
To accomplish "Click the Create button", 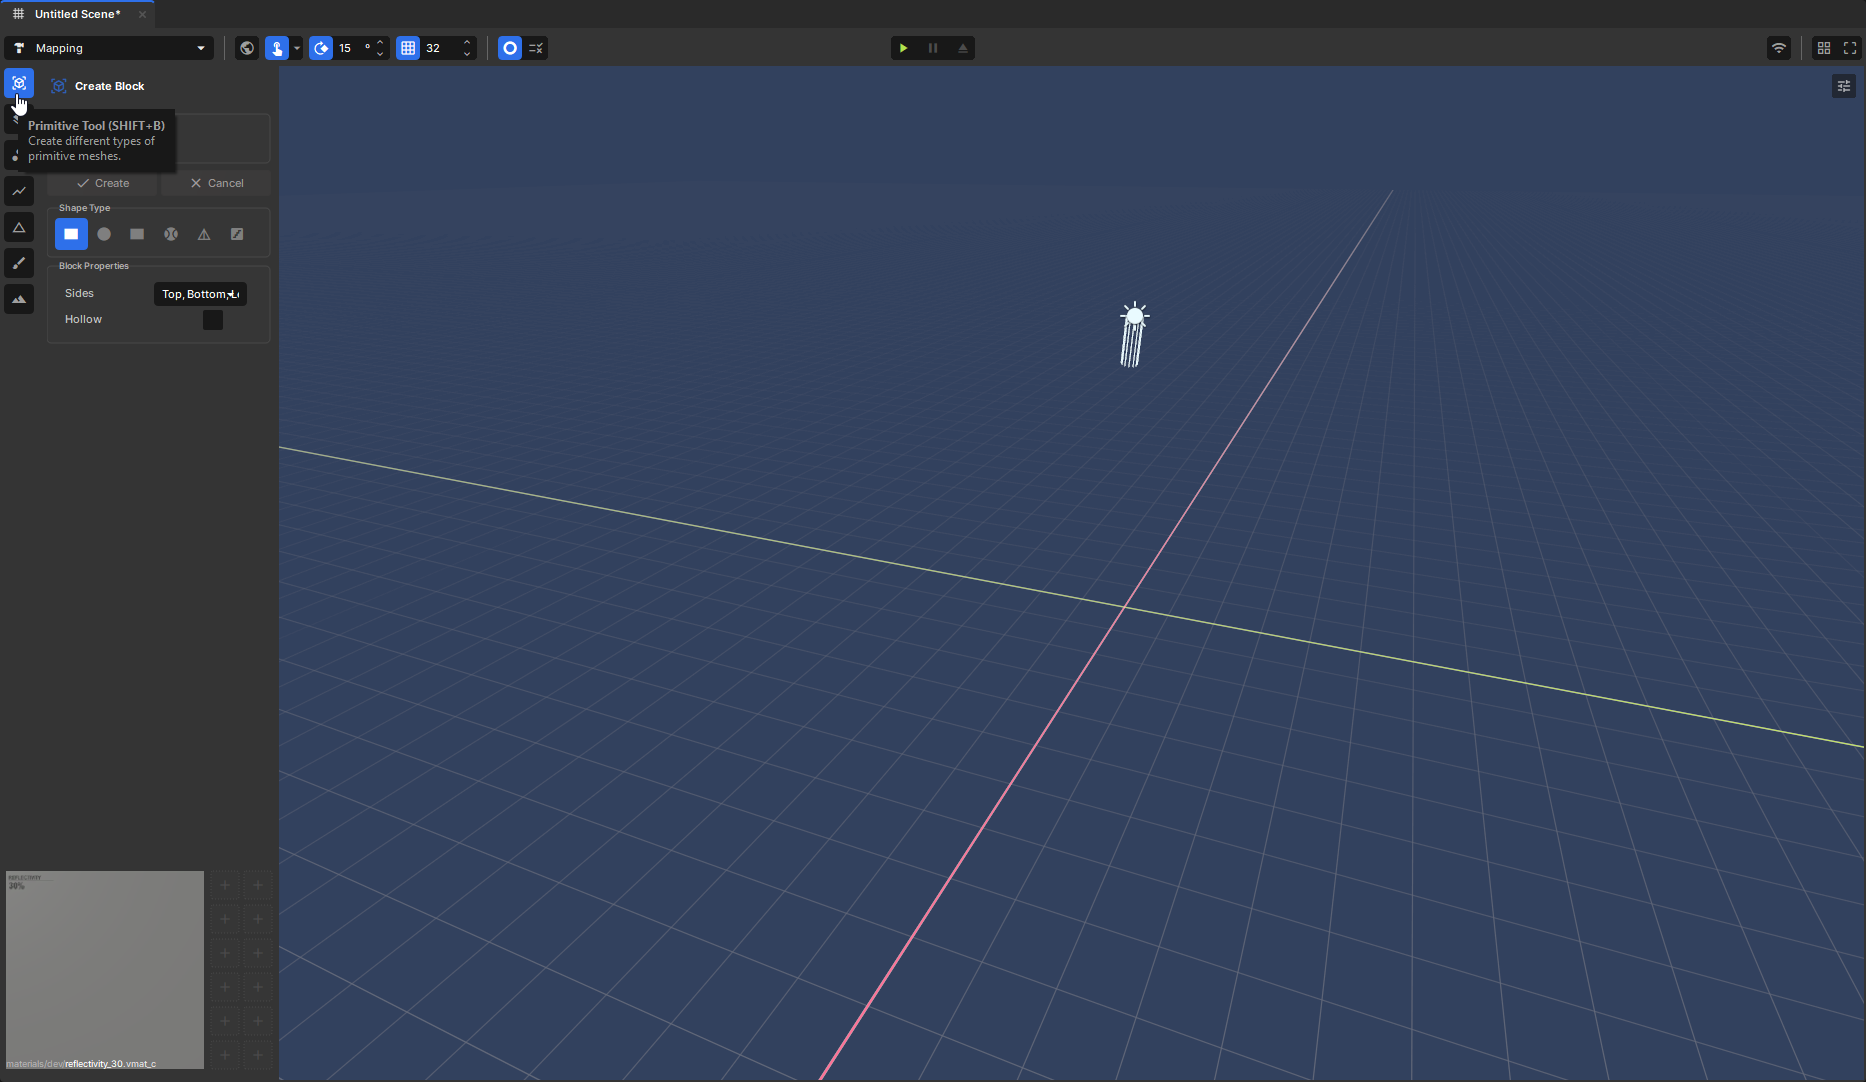I will click(103, 183).
